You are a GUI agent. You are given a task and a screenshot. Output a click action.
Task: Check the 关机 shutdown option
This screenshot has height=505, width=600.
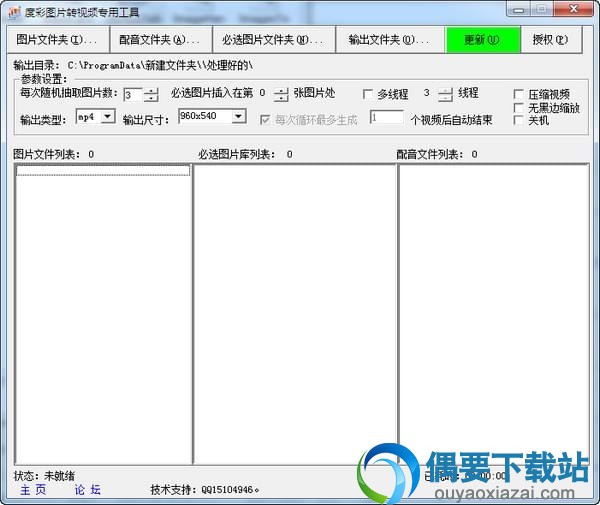tap(518, 120)
